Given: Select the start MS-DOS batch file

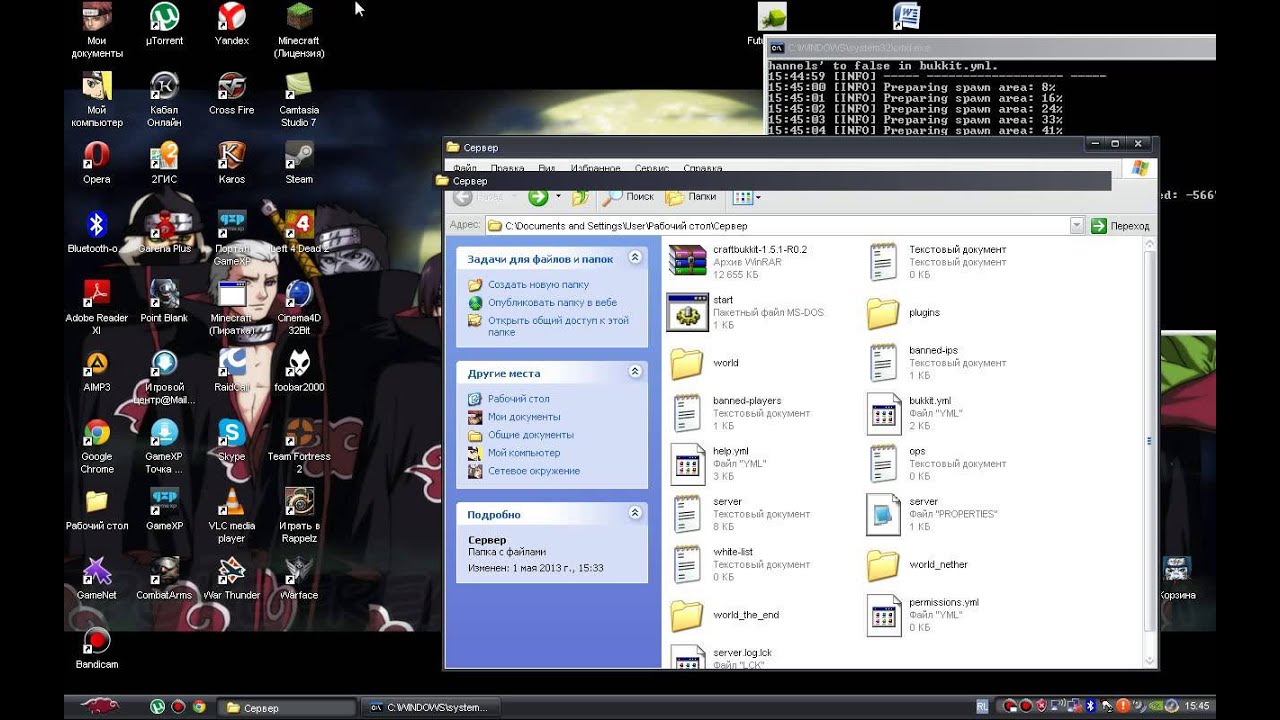Looking at the screenshot, I should click(x=747, y=312).
